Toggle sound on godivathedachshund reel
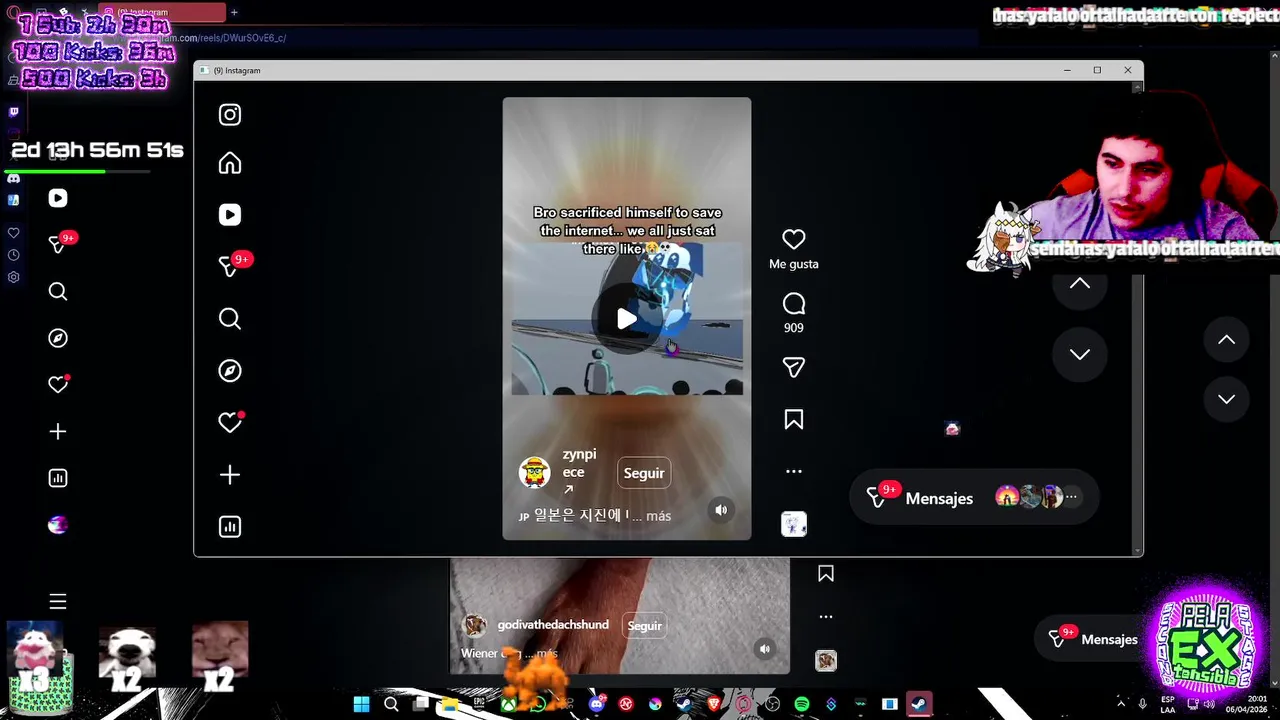The width and height of the screenshot is (1280, 720). [x=765, y=648]
